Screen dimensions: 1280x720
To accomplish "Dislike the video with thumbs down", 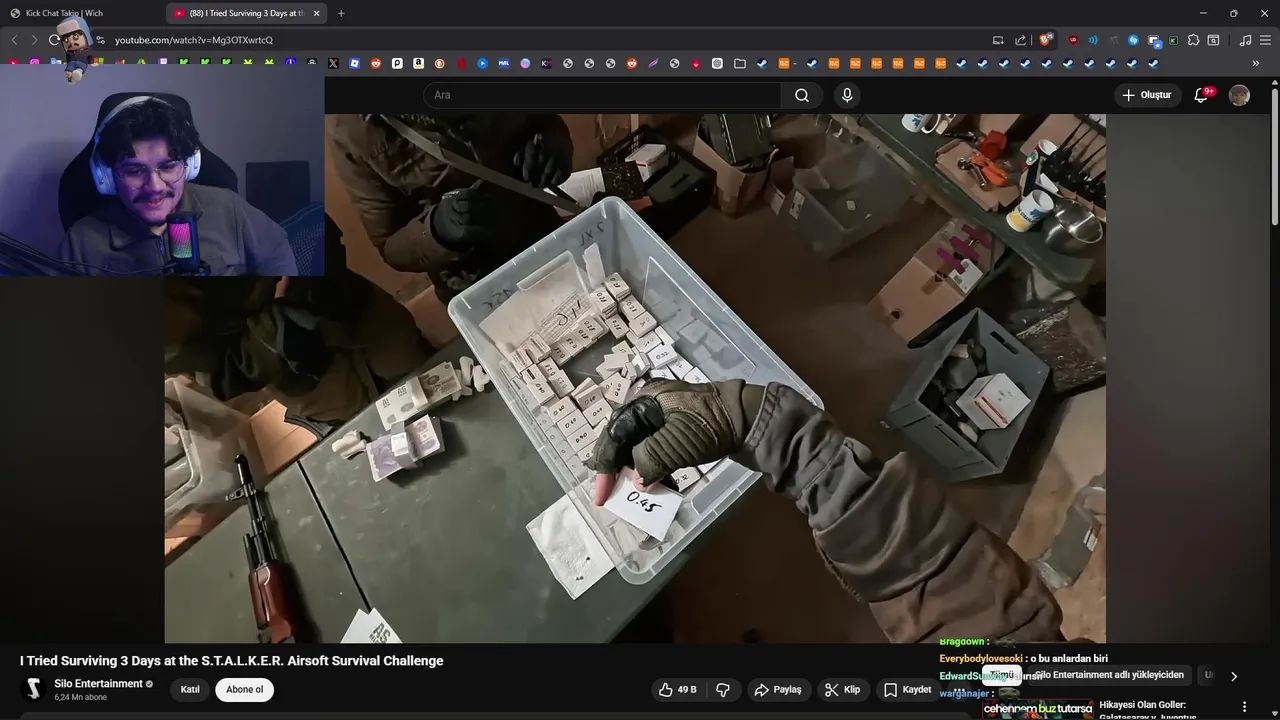I will tap(723, 690).
